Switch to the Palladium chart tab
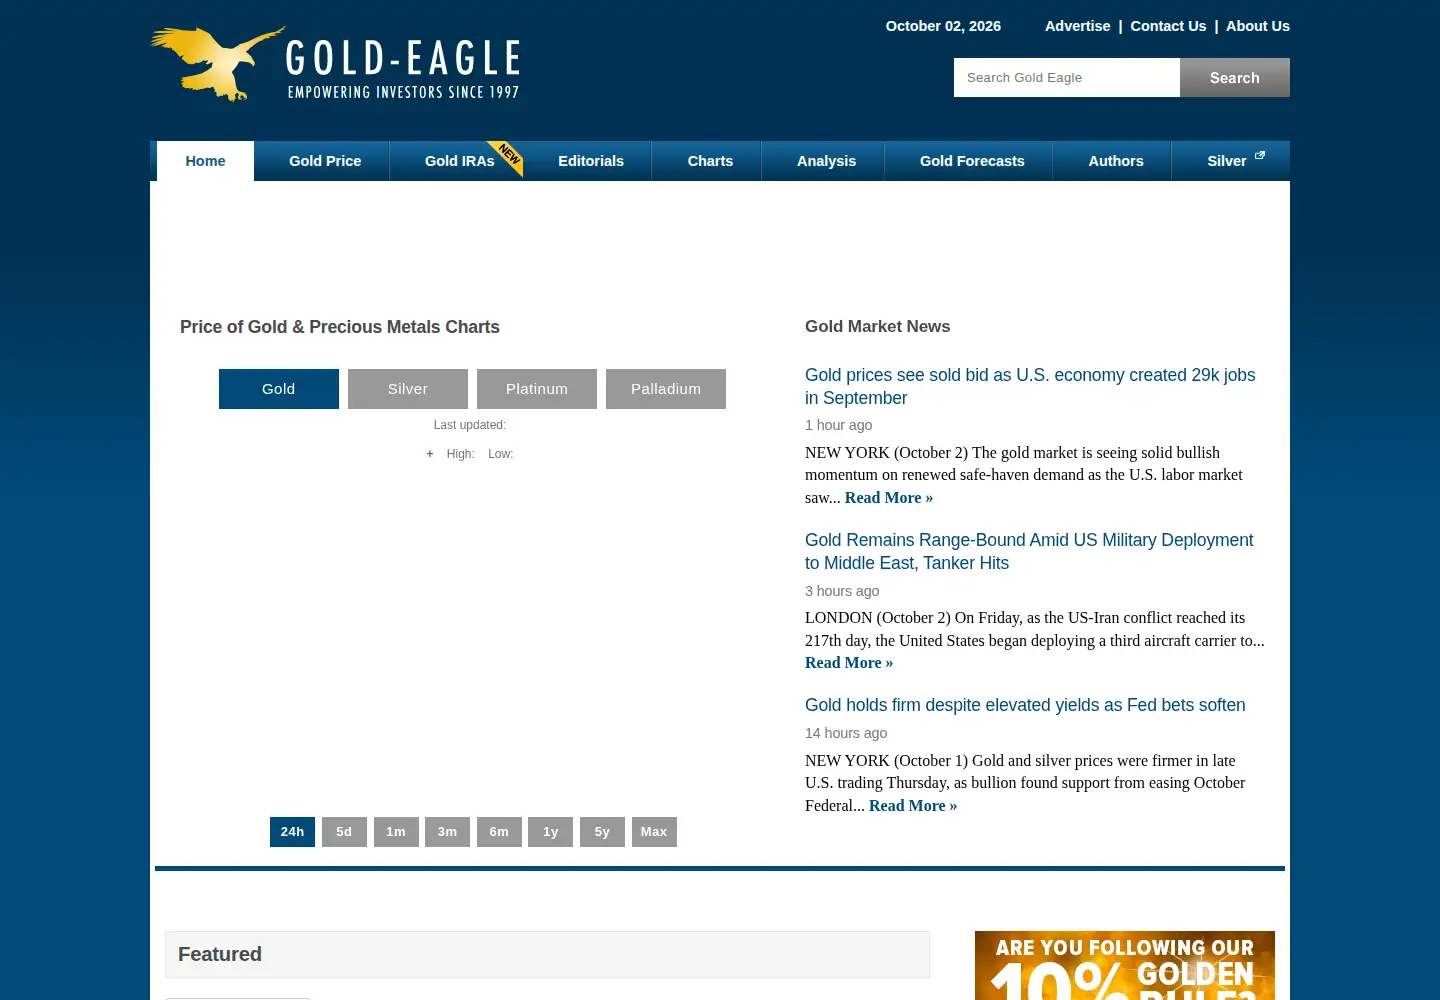 click(666, 389)
